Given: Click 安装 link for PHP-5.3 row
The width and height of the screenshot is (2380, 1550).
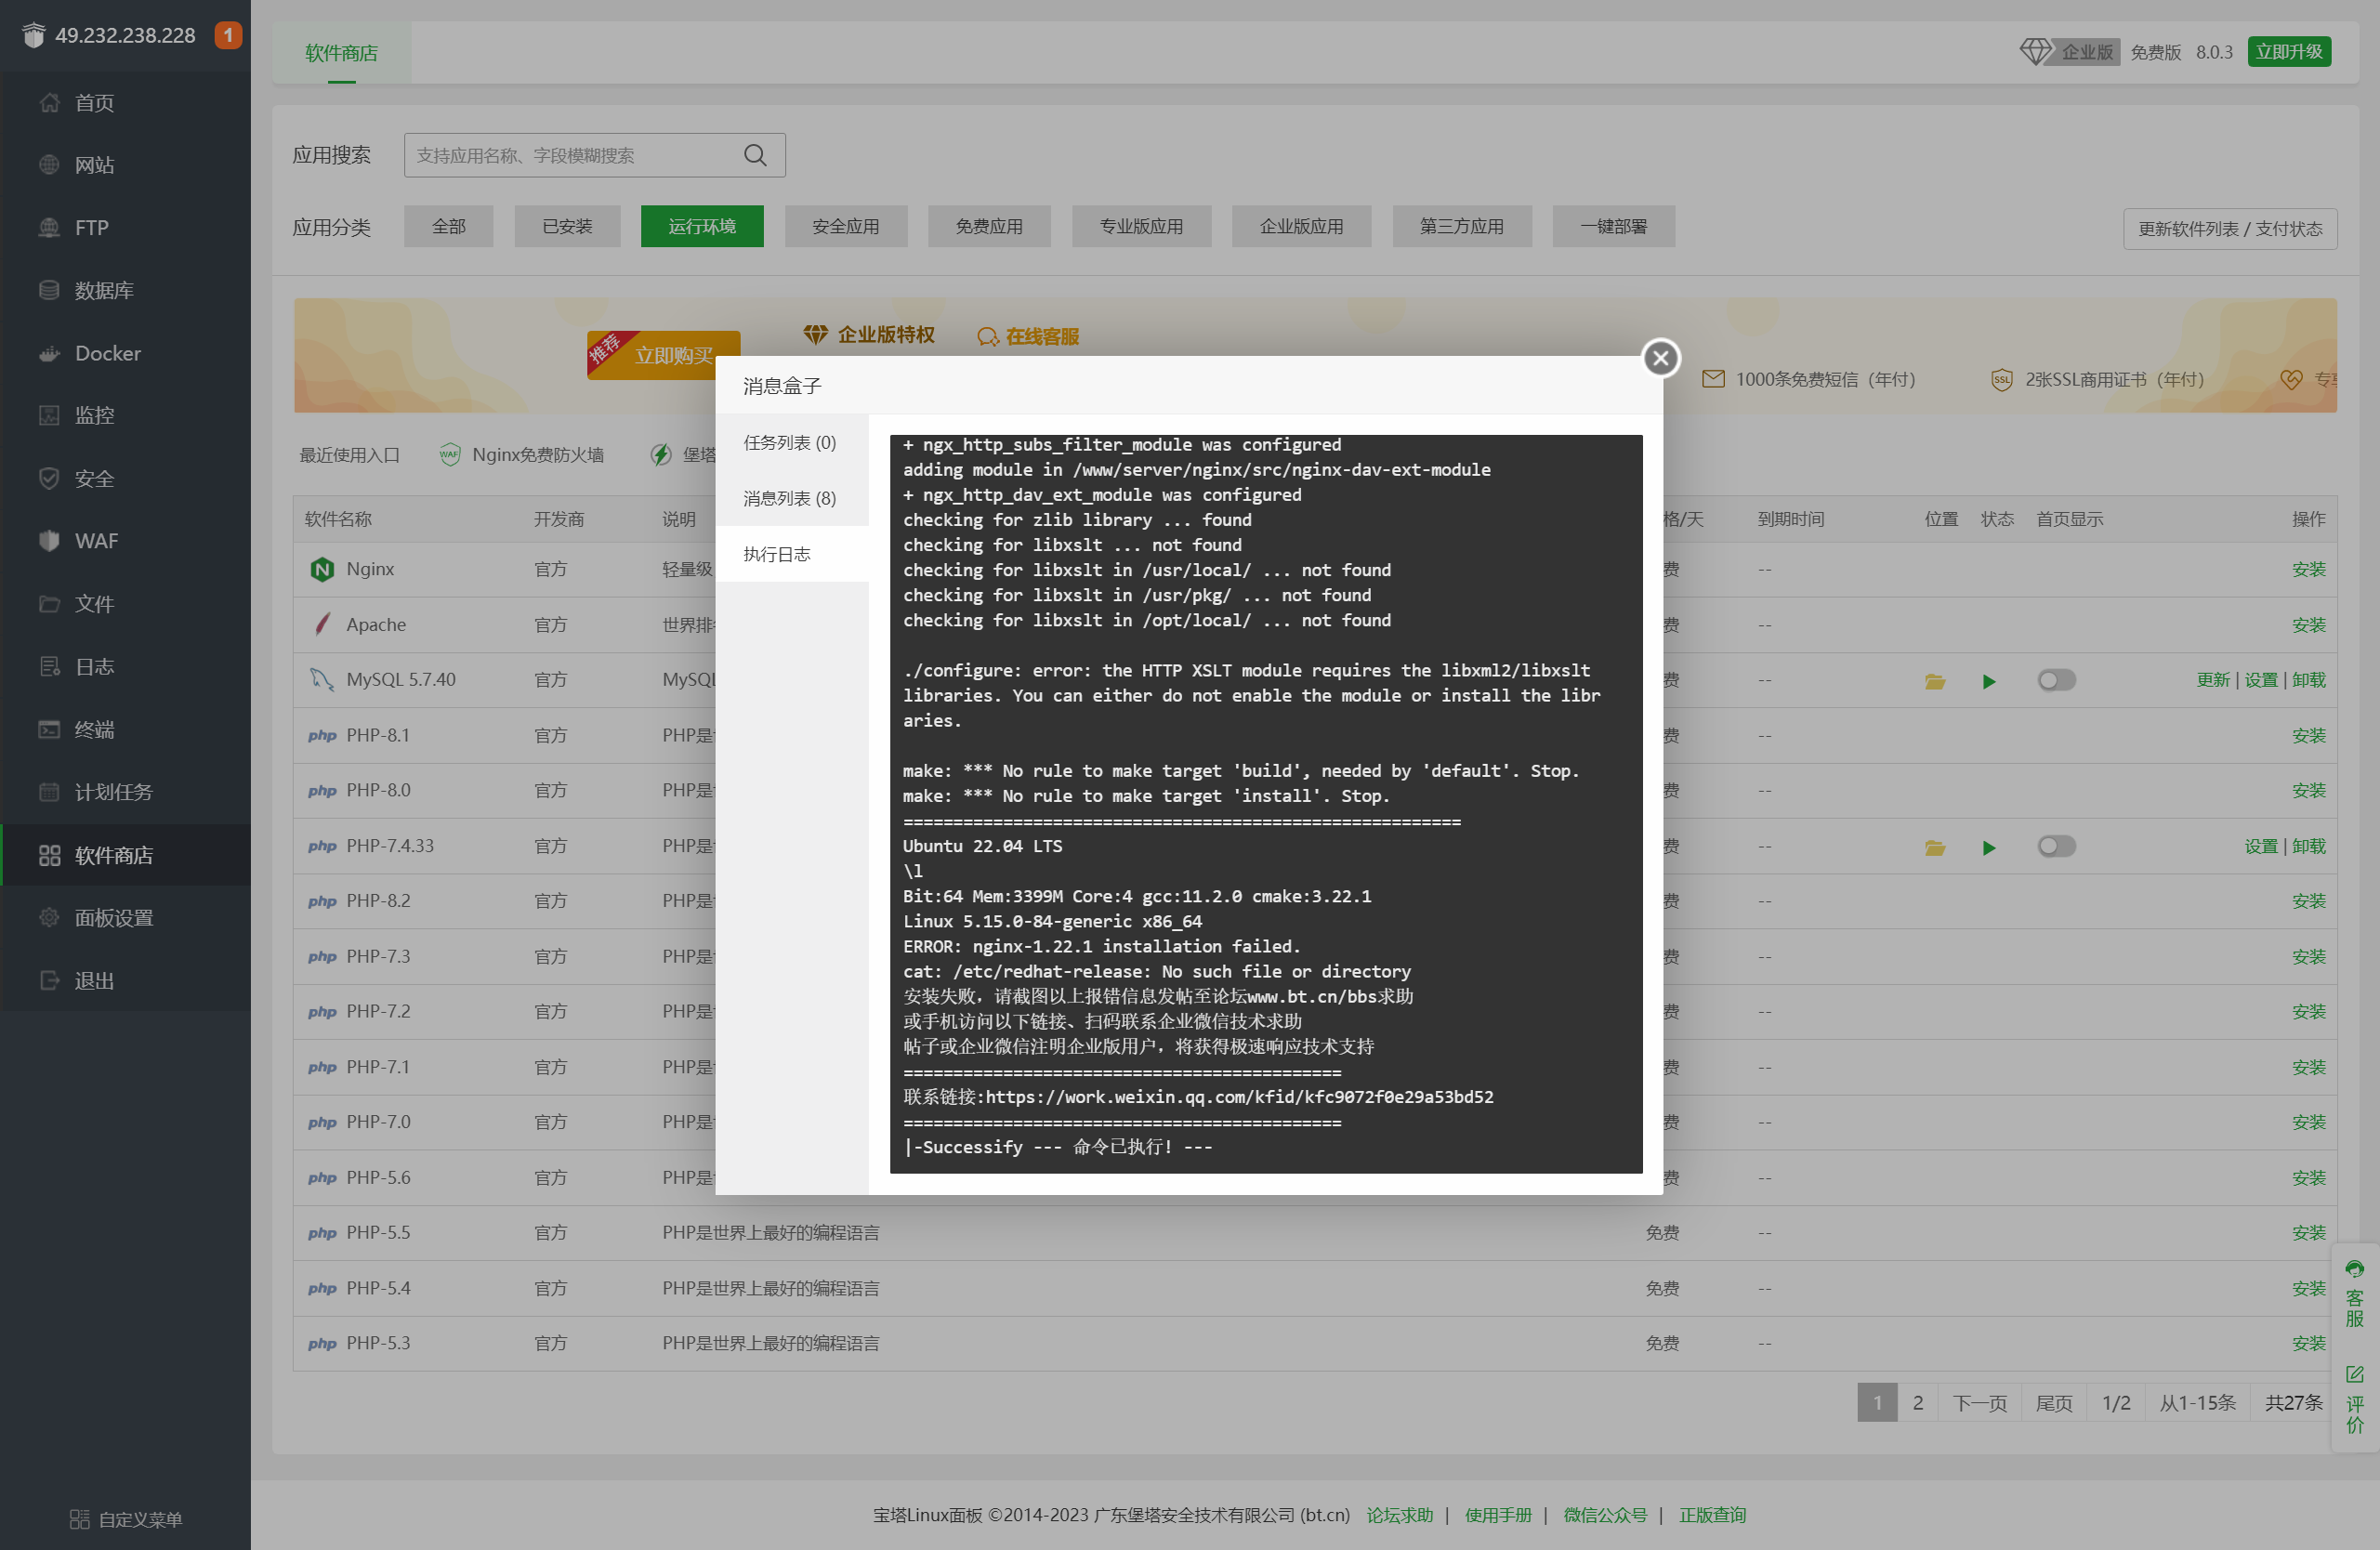Looking at the screenshot, I should 2308,1343.
